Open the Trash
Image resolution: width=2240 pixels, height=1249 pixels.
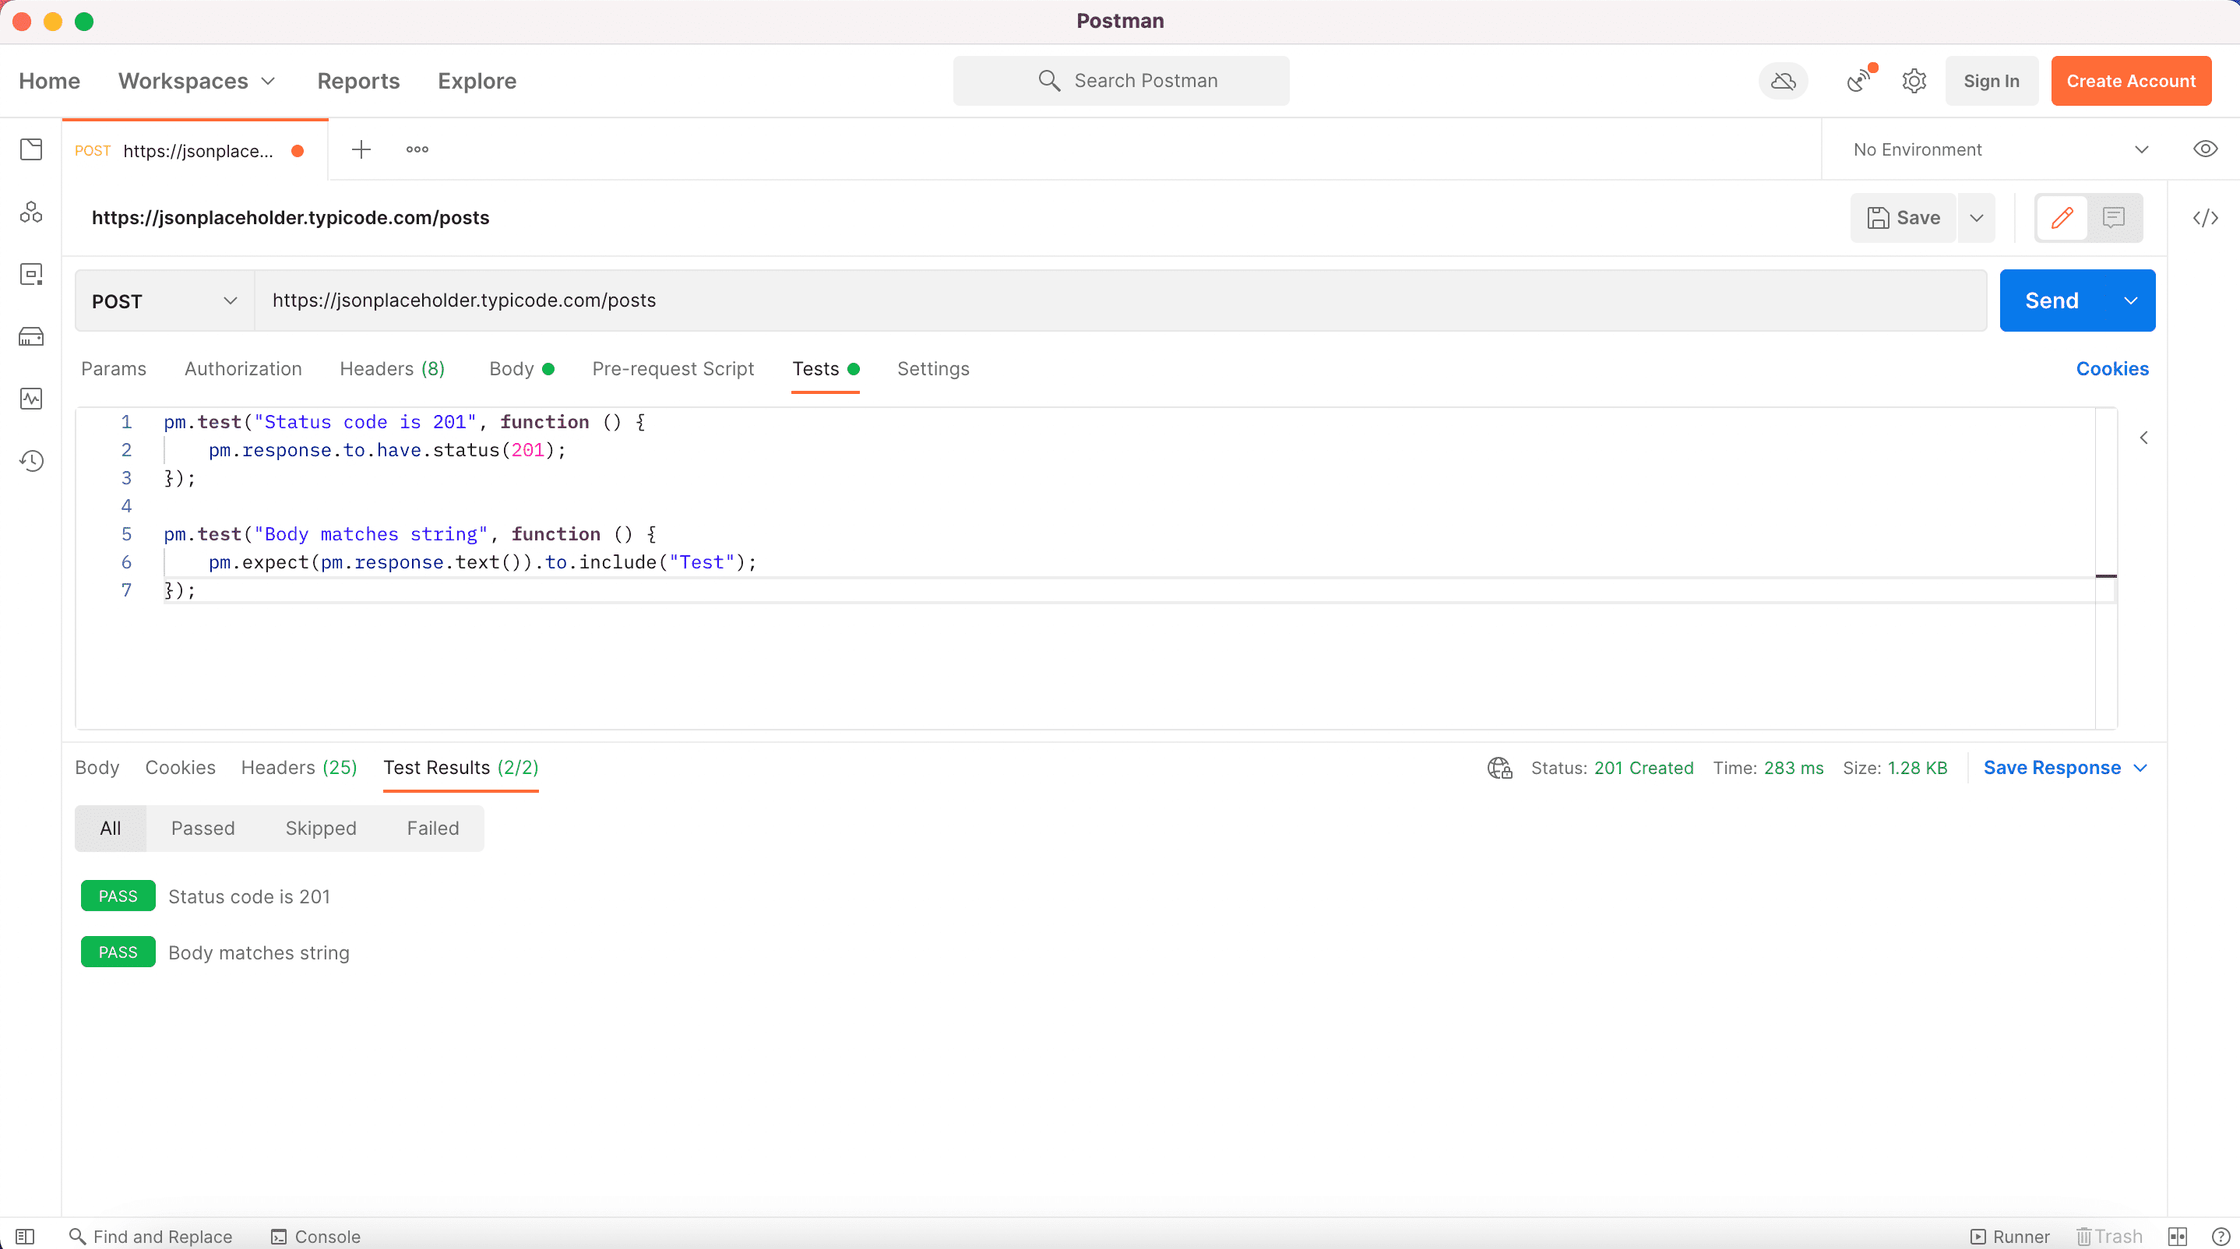2109,1237
